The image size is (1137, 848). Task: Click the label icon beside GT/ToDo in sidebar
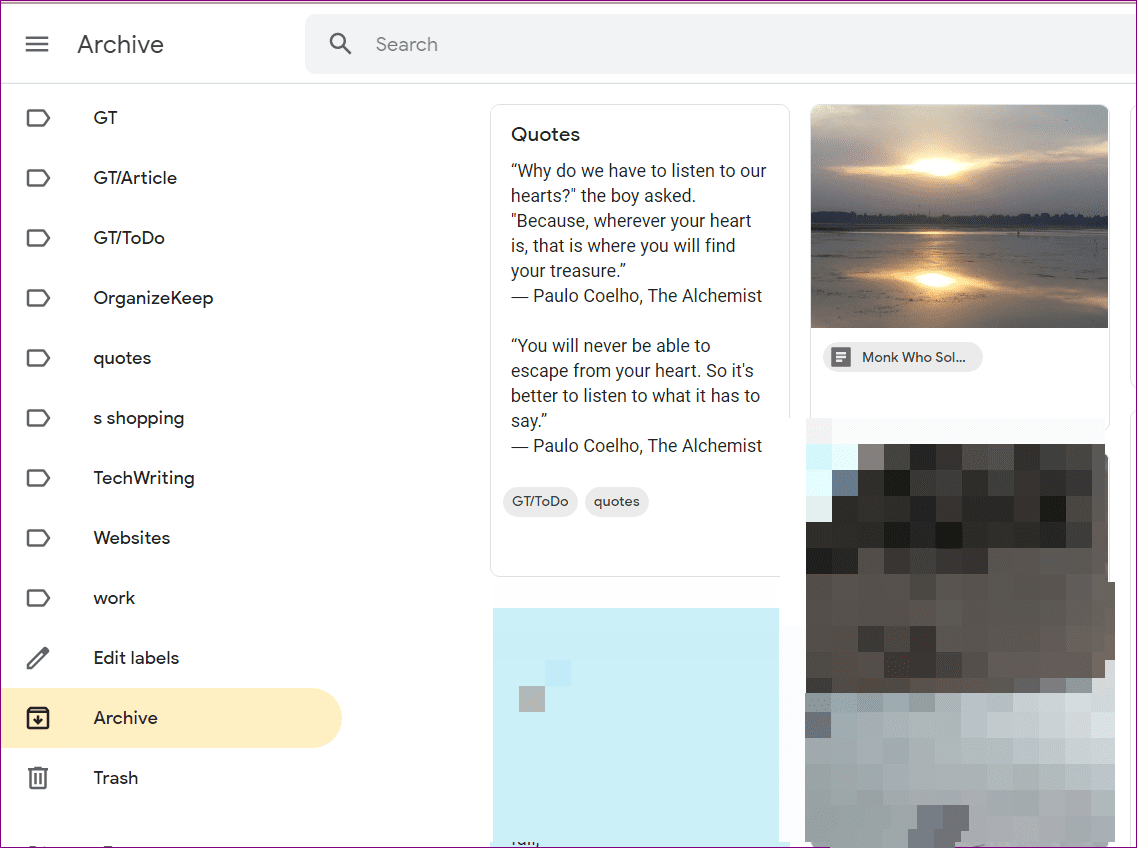coord(38,238)
